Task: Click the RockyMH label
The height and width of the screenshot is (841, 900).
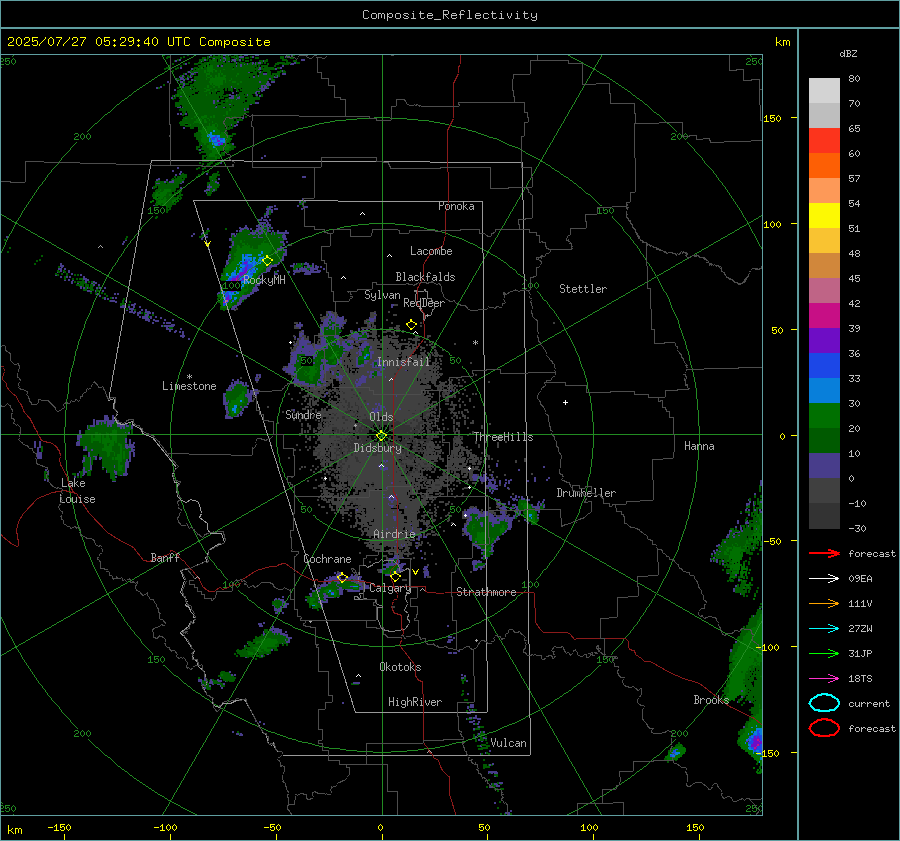Action: [264, 280]
